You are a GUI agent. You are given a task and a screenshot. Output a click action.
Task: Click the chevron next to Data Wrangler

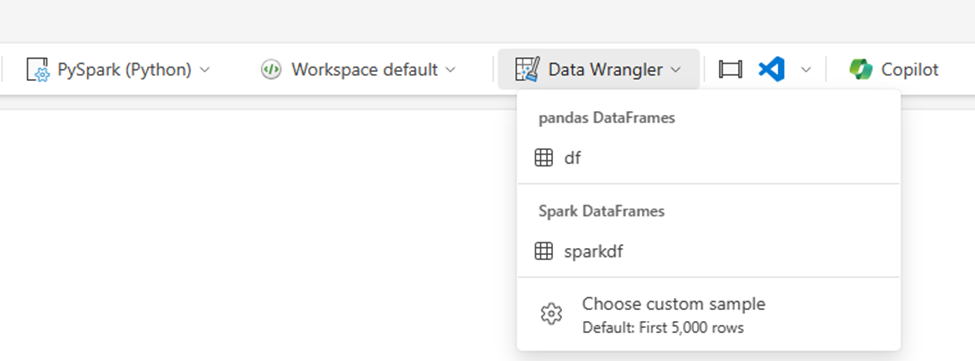point(677,70)
